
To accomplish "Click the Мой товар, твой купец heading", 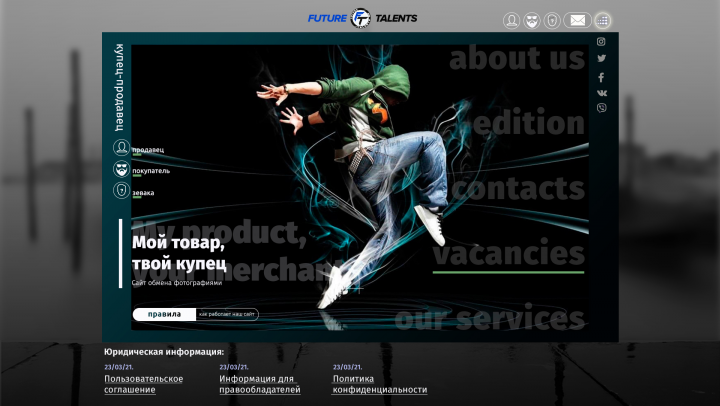I will (x=179, y=253).
